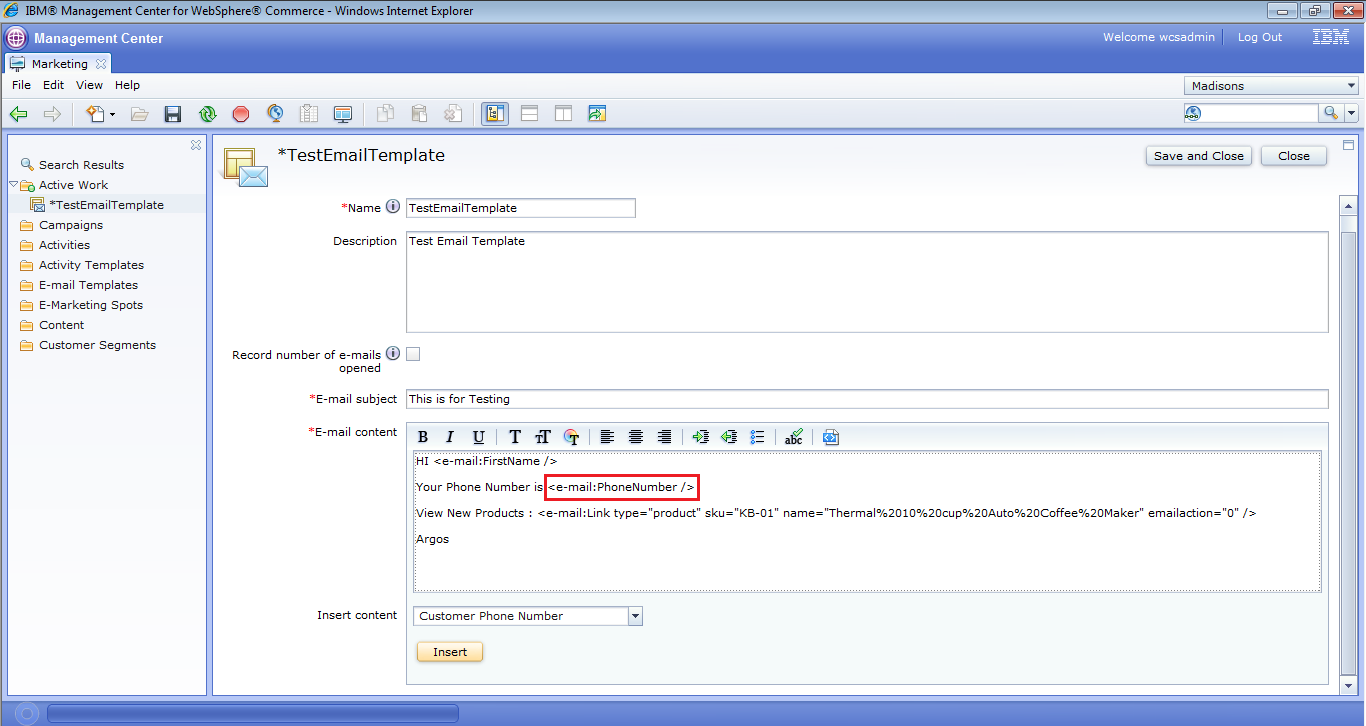Viewport: 1366px width, 726px height.
Task: Click the Close button for the template
Action: 1294,156
